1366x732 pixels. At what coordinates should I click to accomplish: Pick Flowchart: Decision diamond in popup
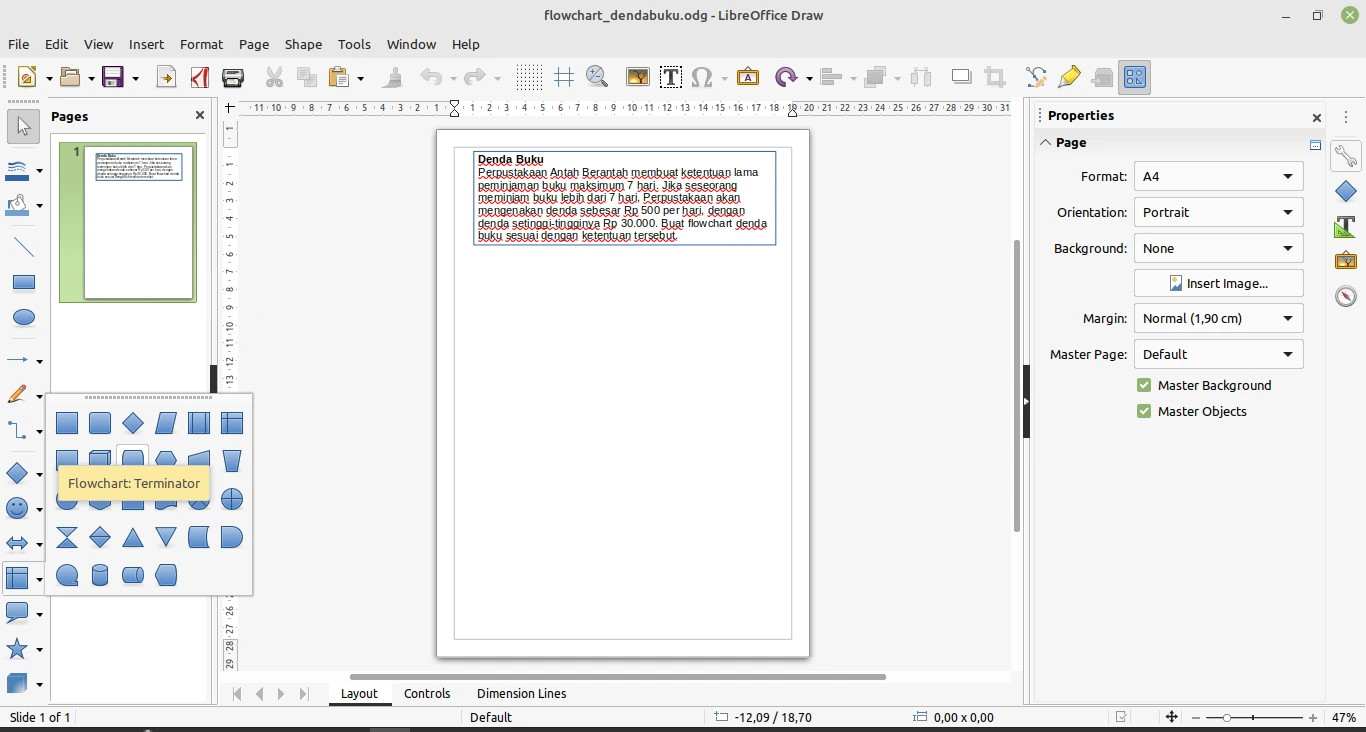(133, 423)
